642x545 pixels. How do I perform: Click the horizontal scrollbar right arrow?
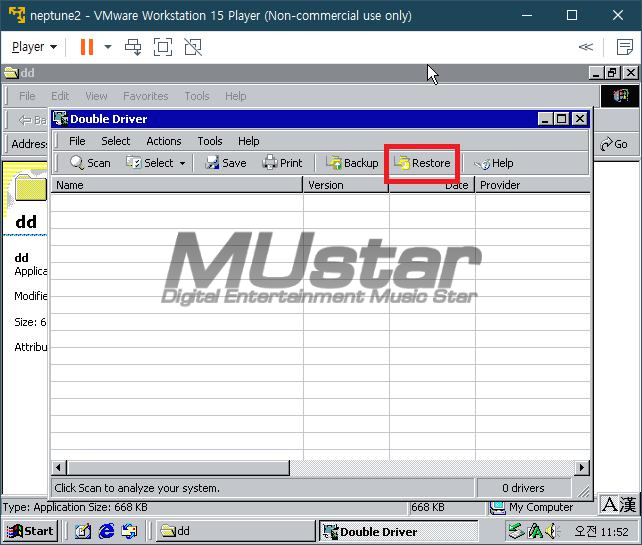pyautogui.click(x=582, y=468)
